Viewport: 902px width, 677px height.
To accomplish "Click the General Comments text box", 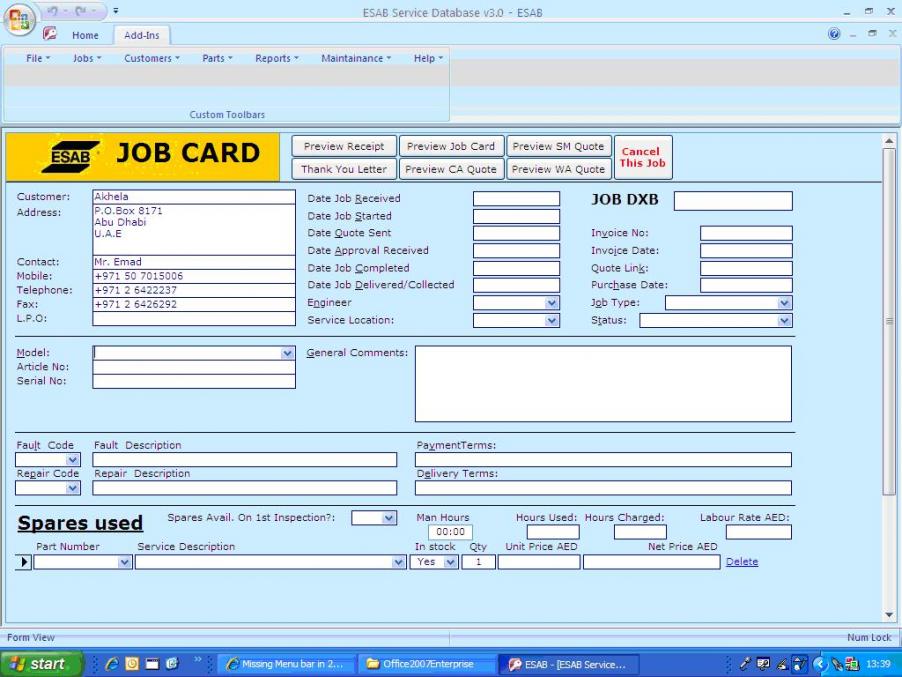I will click(603, 384).
